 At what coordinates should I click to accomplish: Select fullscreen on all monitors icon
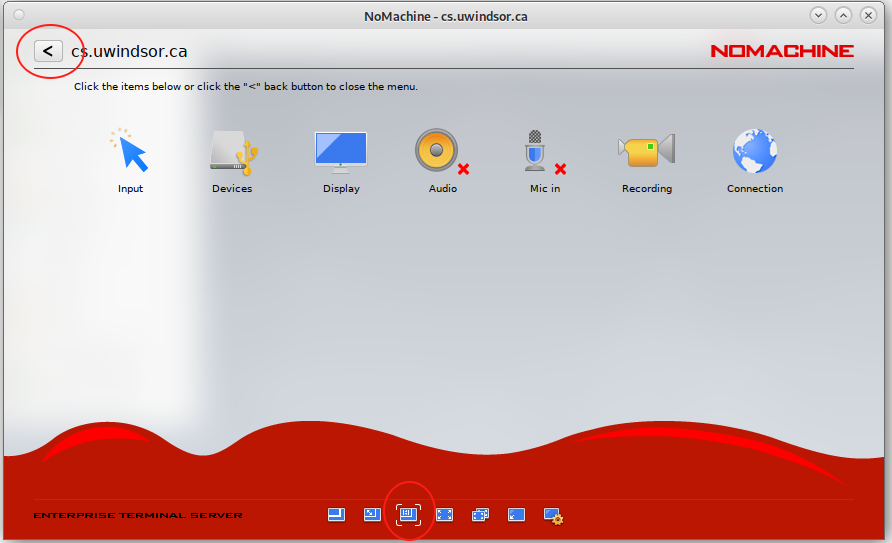(x=480, y=515)
